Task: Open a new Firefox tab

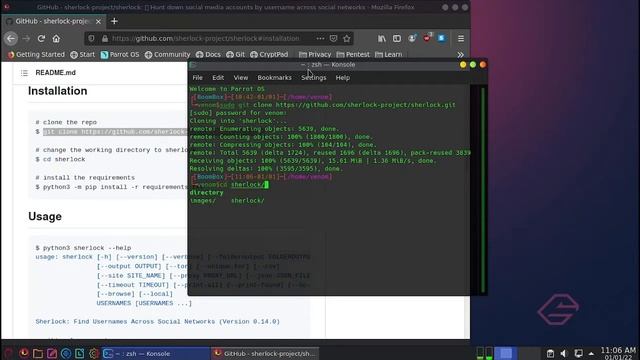Action: 114,21
